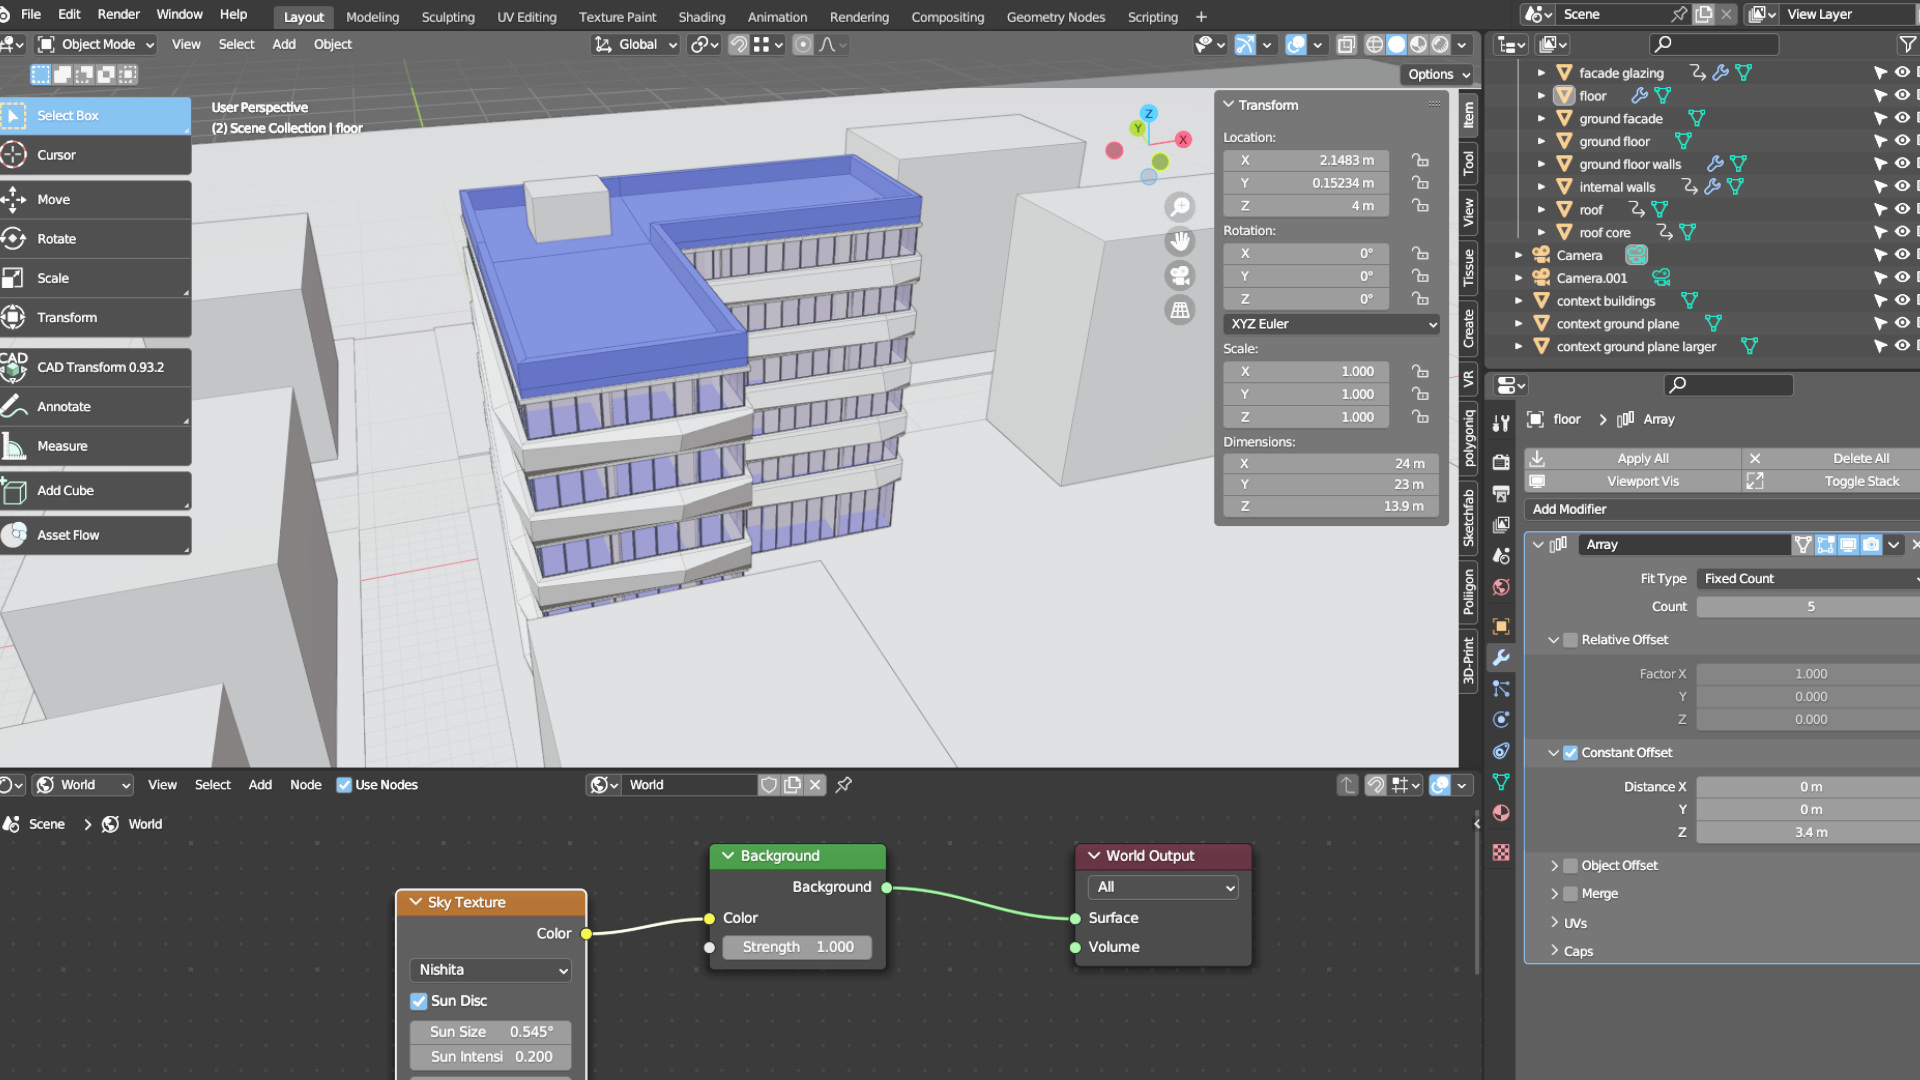Viewport: 1920px width, 1080px height.
Task: Open the Node menu in the shader editor
Action: click(306, 784)
